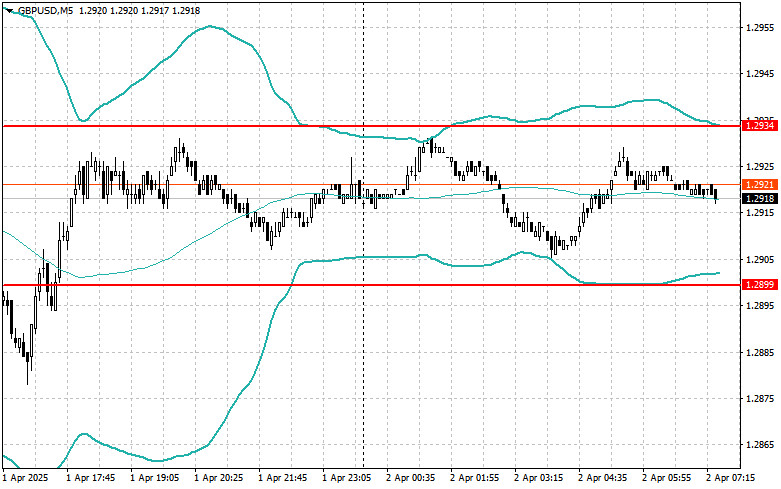Viewport: 781px width, 489px height.
Task: Click the 1.2865 price scale value
Action: 761,445
